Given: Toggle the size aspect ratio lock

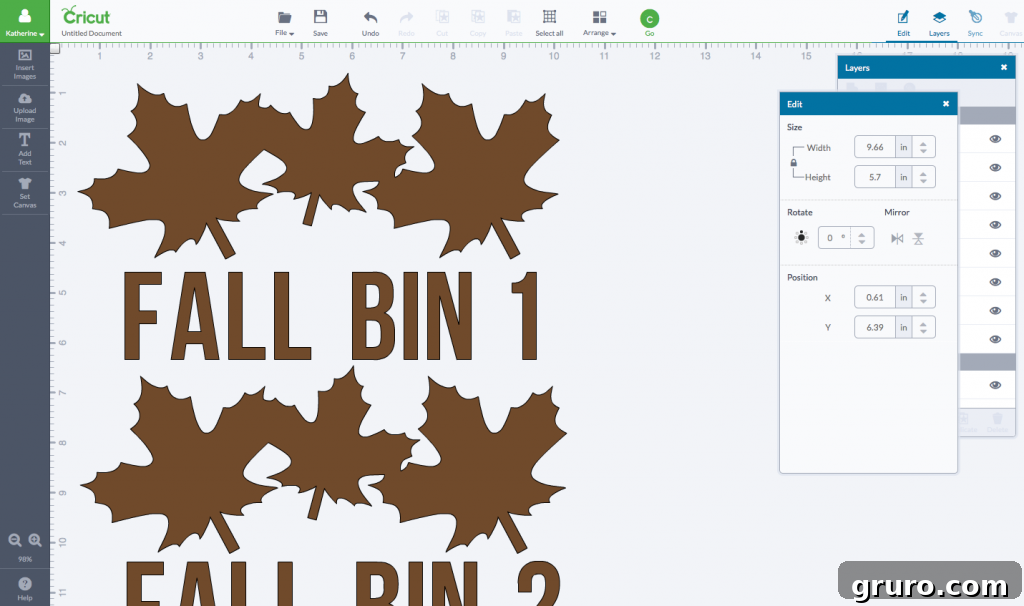Looking at the screenshot, I should tap(793, 163).
